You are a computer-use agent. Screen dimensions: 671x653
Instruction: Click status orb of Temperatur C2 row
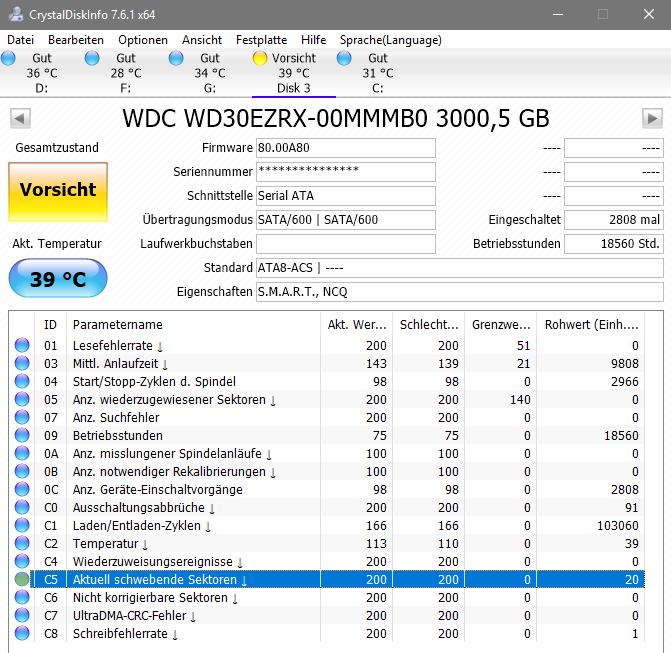coord(22,543)
